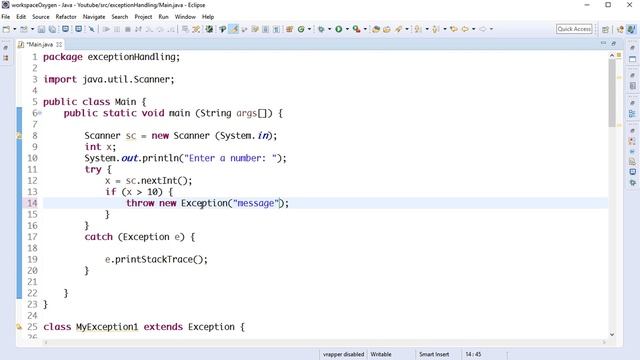Click the Disconnect debug icon

(138, 29)
